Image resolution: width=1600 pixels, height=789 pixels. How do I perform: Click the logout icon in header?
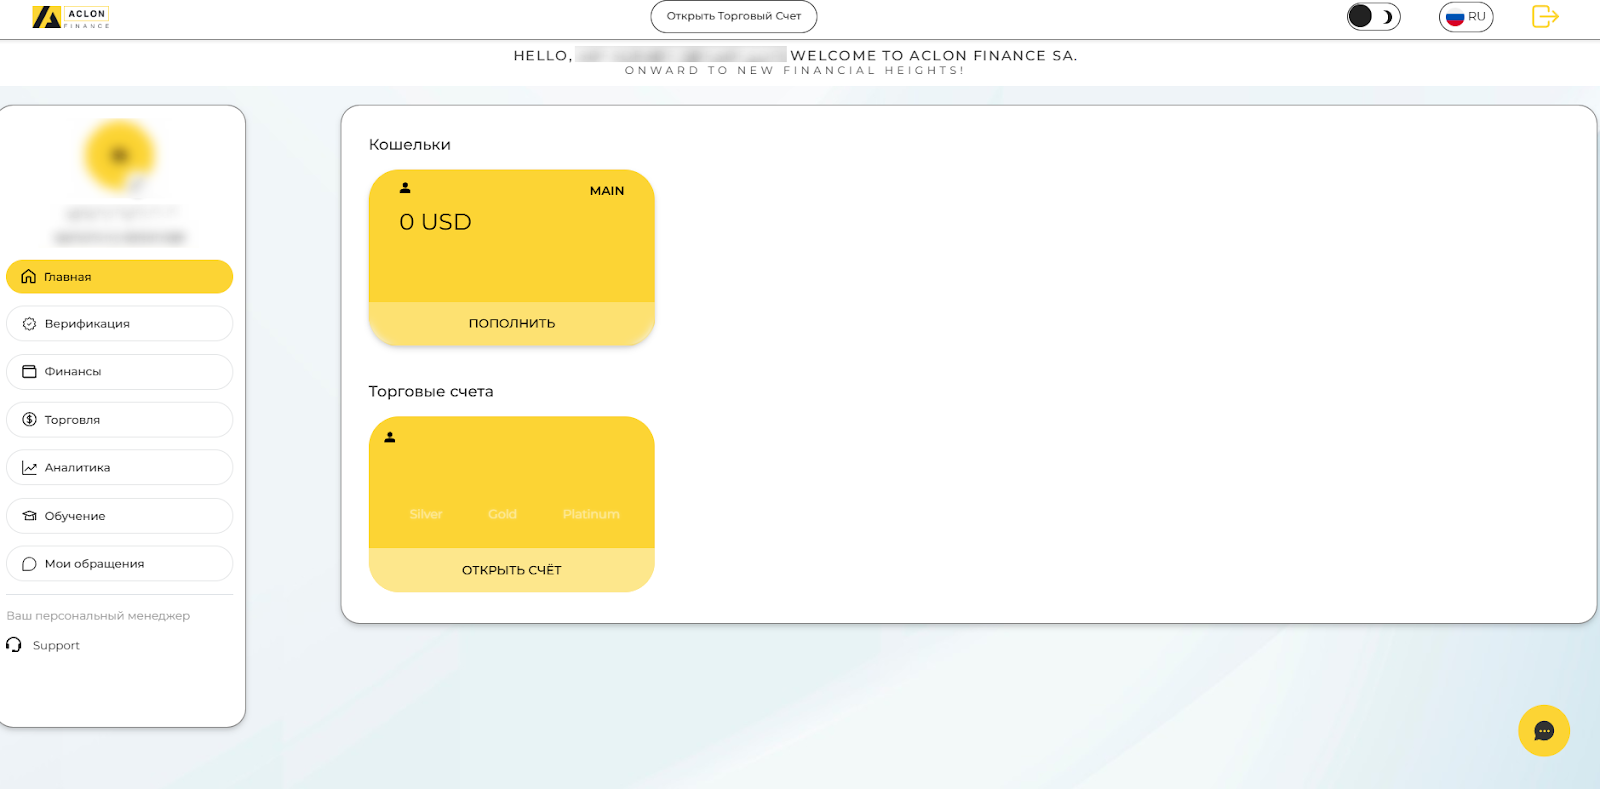pos(1545,17)
